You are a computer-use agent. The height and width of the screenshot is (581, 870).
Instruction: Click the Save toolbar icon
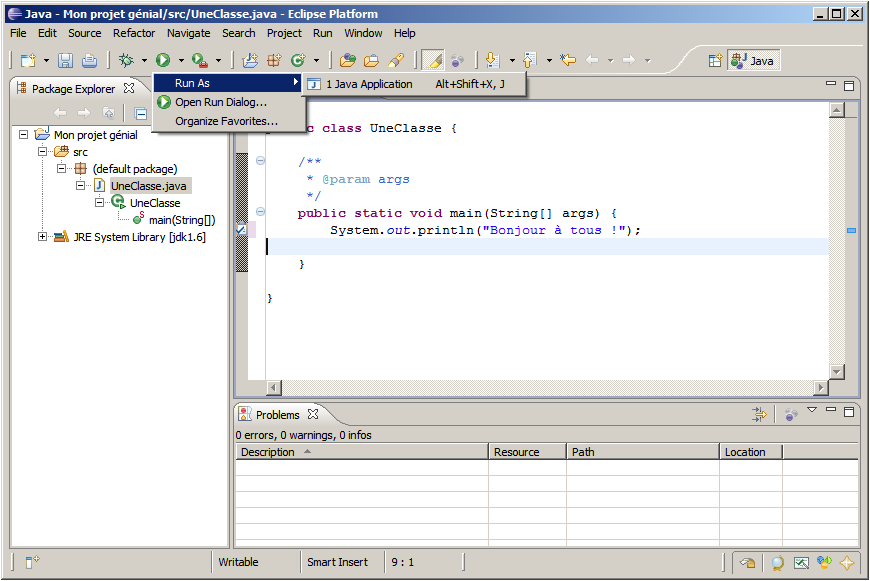pyautogui.click(x=65, y=61)
